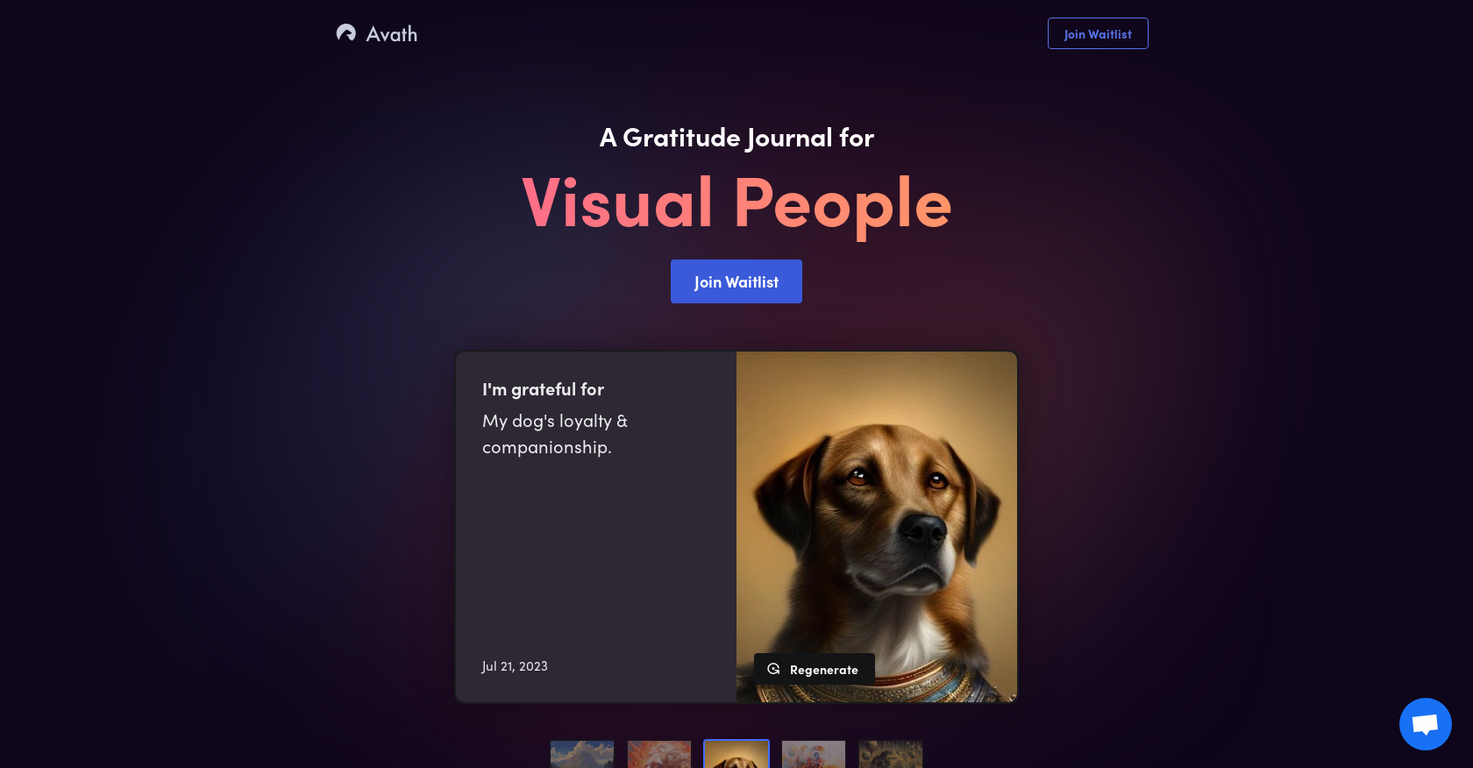Click the Avath logo icon

(x=346, y=33)
